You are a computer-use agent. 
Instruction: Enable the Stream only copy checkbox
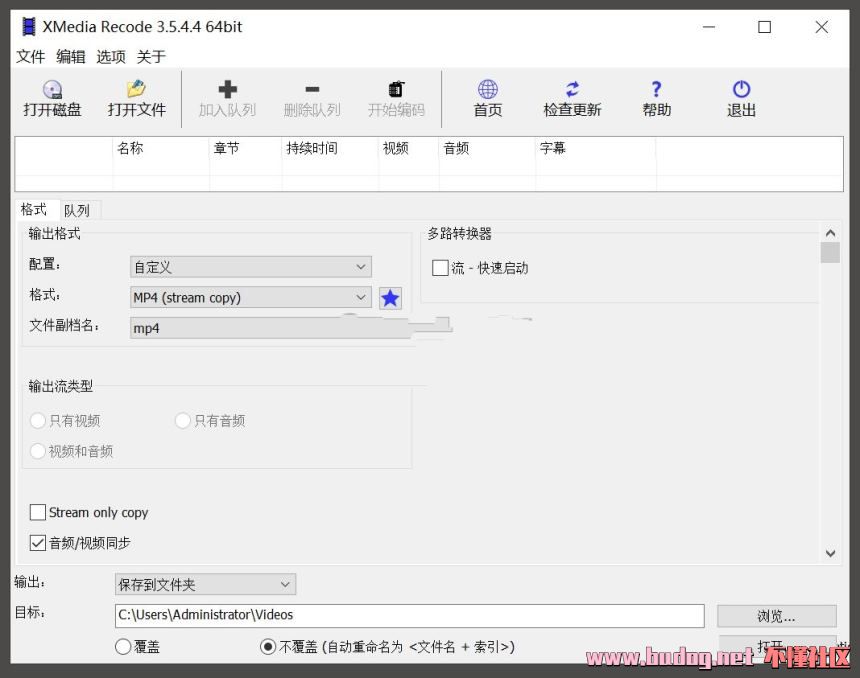[x=38, y=512]
